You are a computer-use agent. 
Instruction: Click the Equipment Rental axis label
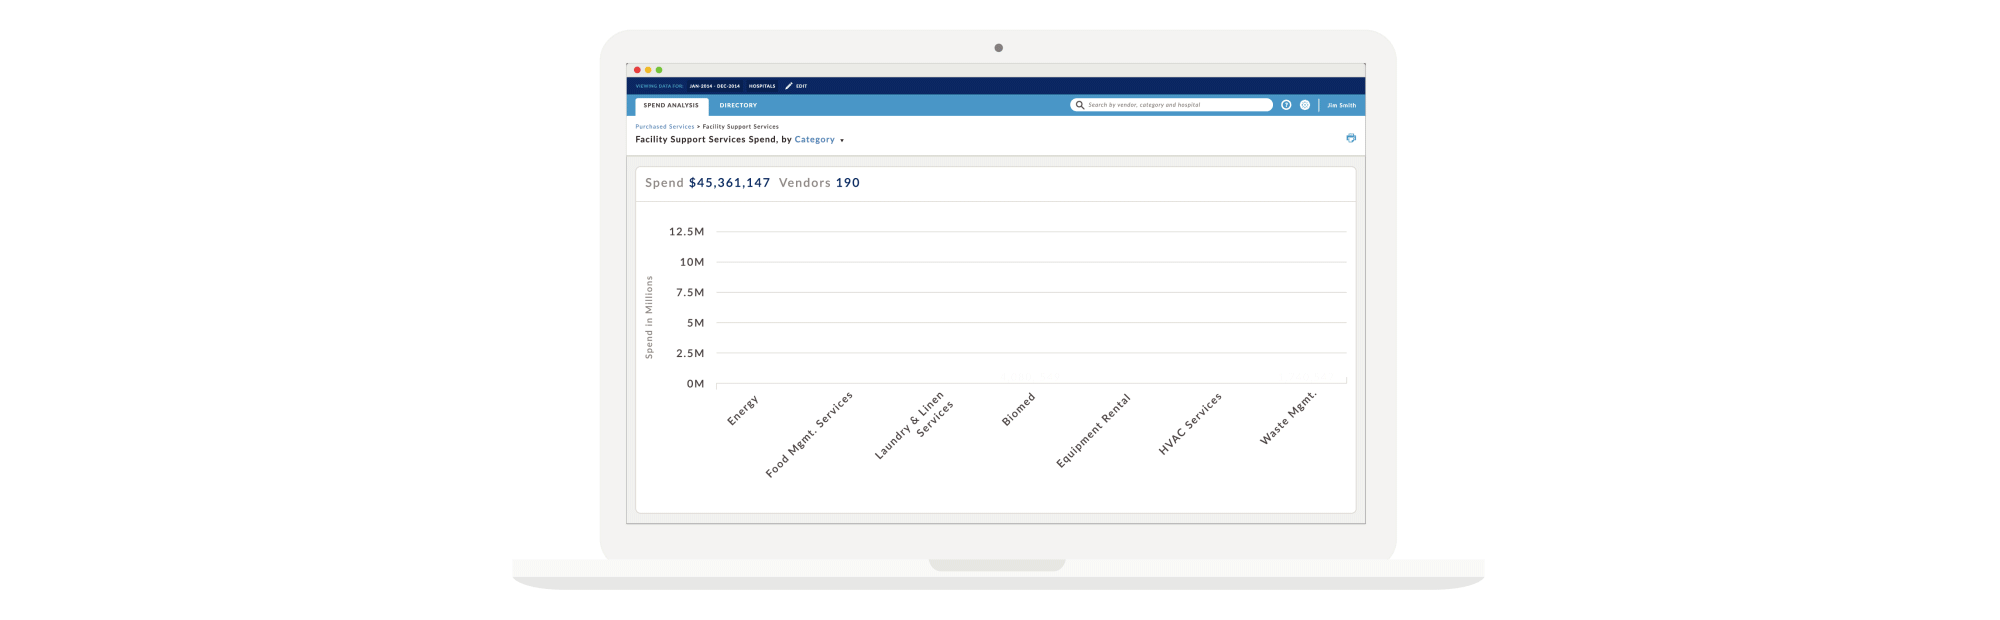pos(1093,430)
